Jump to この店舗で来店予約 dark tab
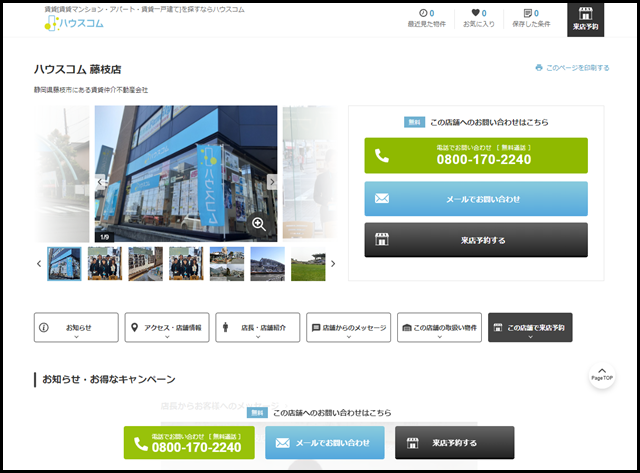This screenshot has height=473, width=640. 530,327
